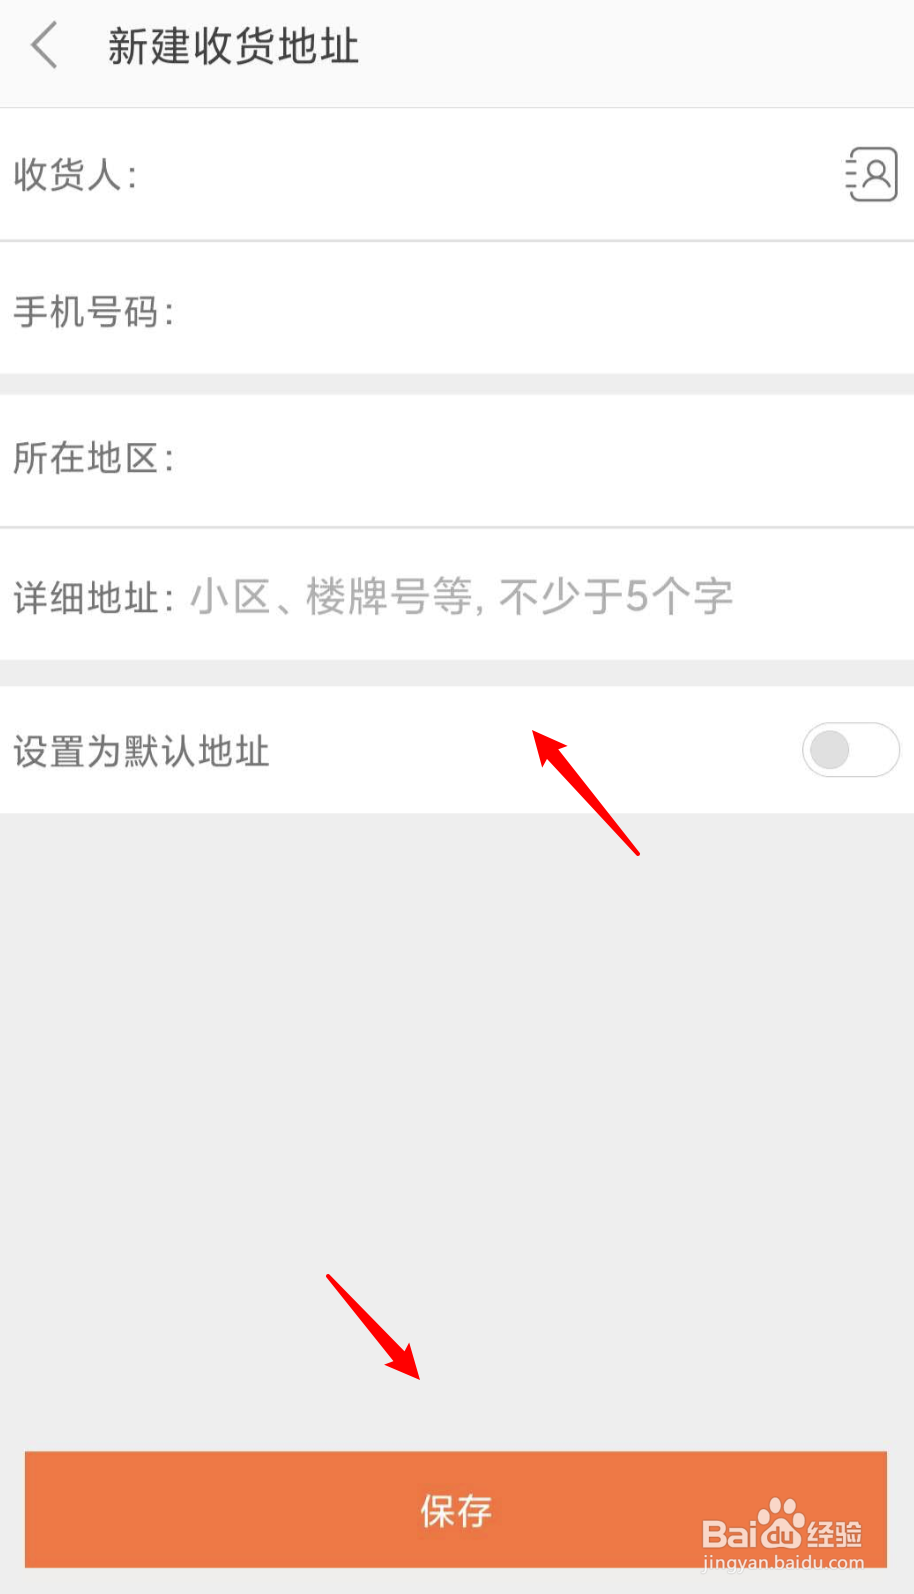Tap the 手机号码 label
The height and width of the screenshot is (1594, 914).
(93, 312)
